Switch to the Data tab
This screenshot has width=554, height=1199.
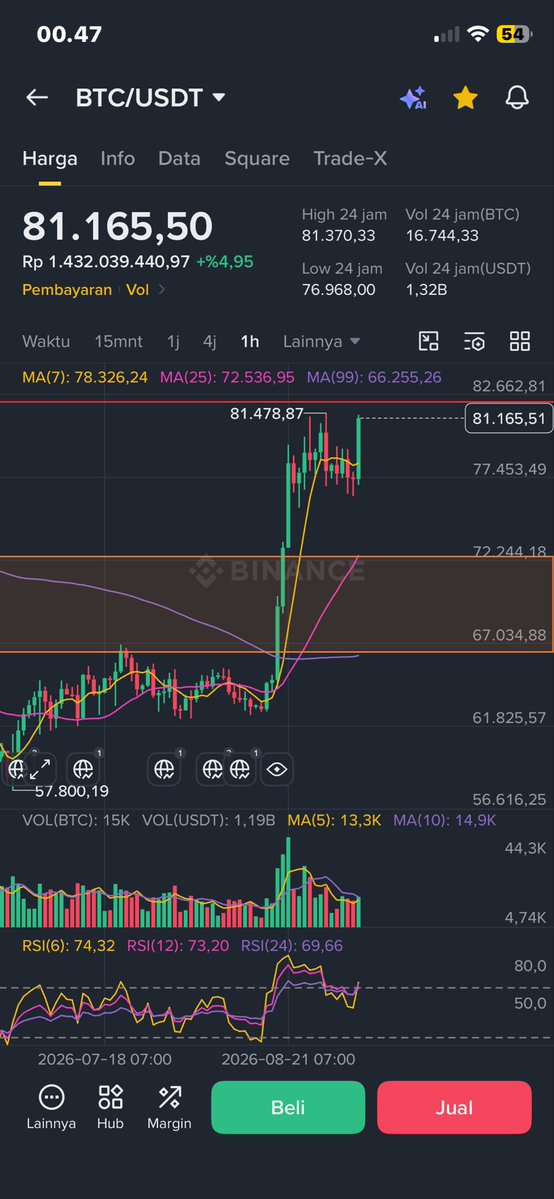pos(179,158)
